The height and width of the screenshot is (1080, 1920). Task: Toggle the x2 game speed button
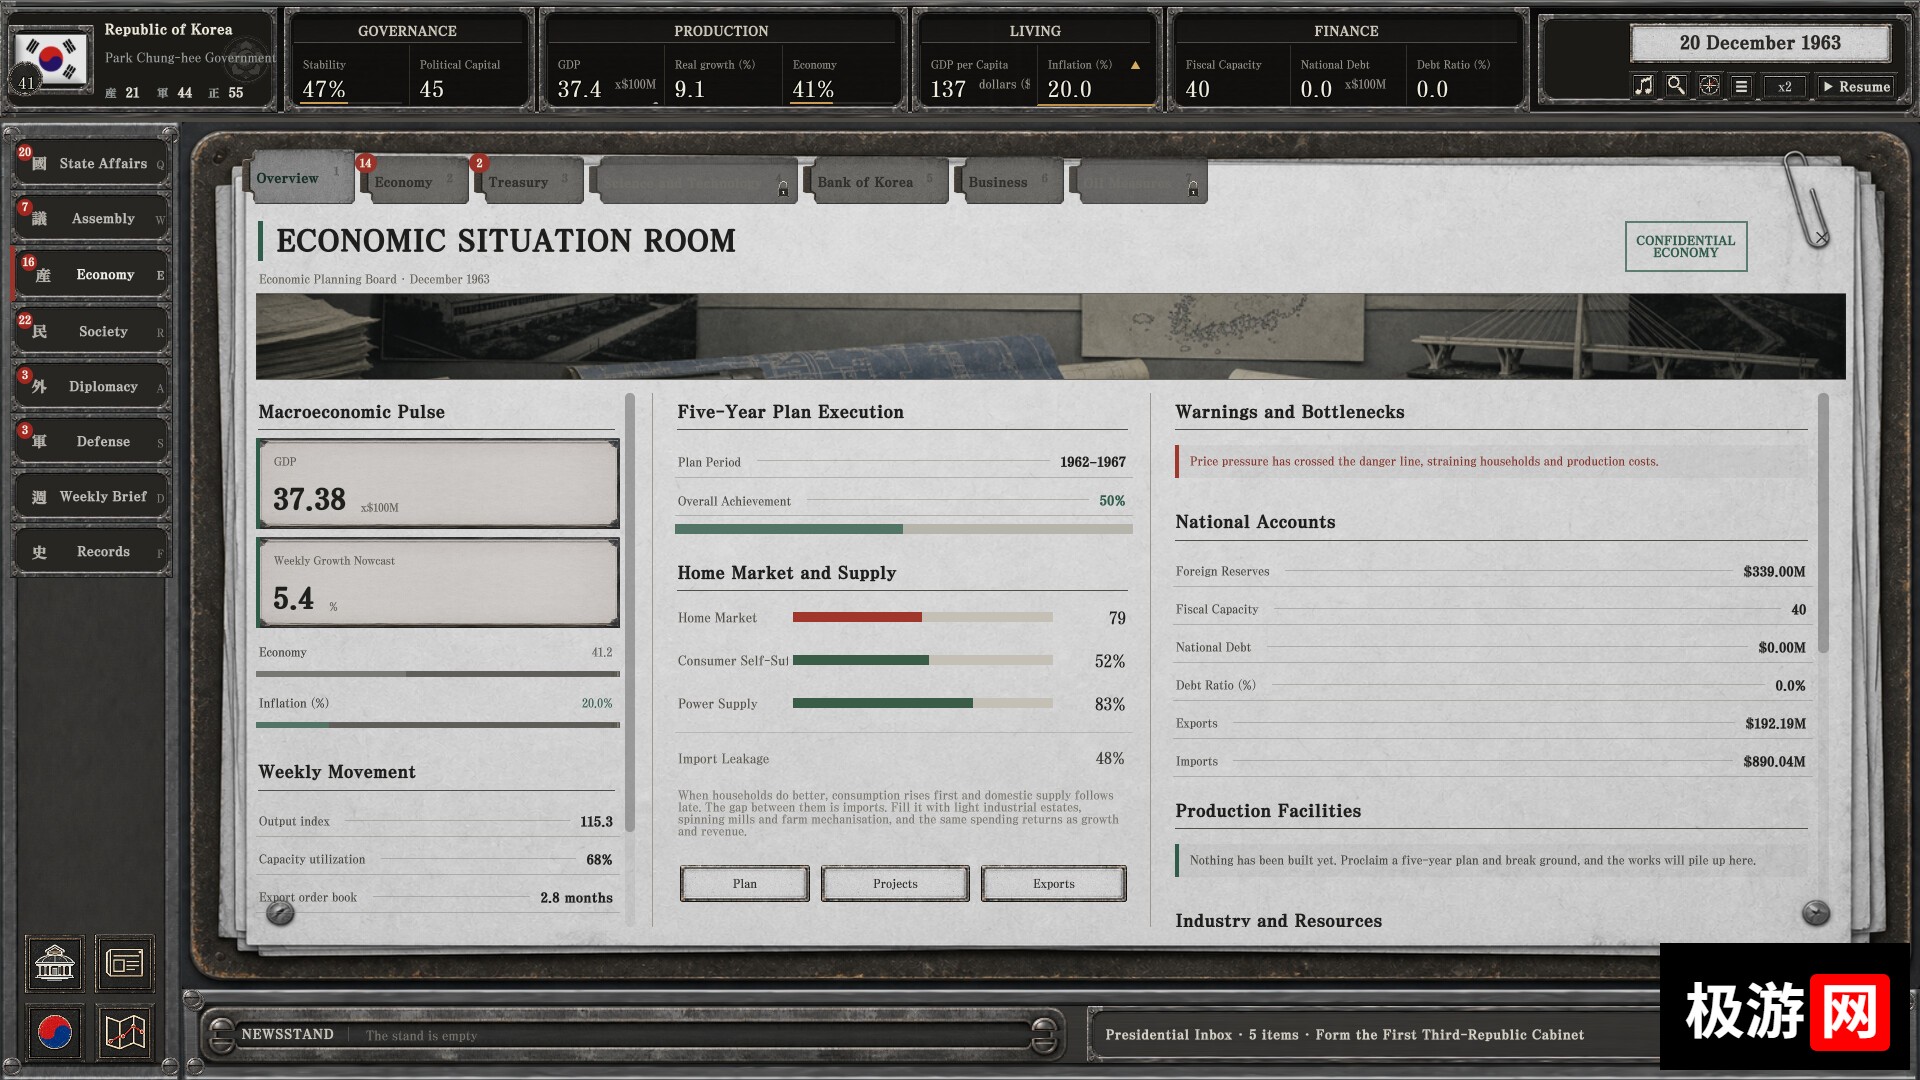pyautogui.click(x=1784, y=86)
